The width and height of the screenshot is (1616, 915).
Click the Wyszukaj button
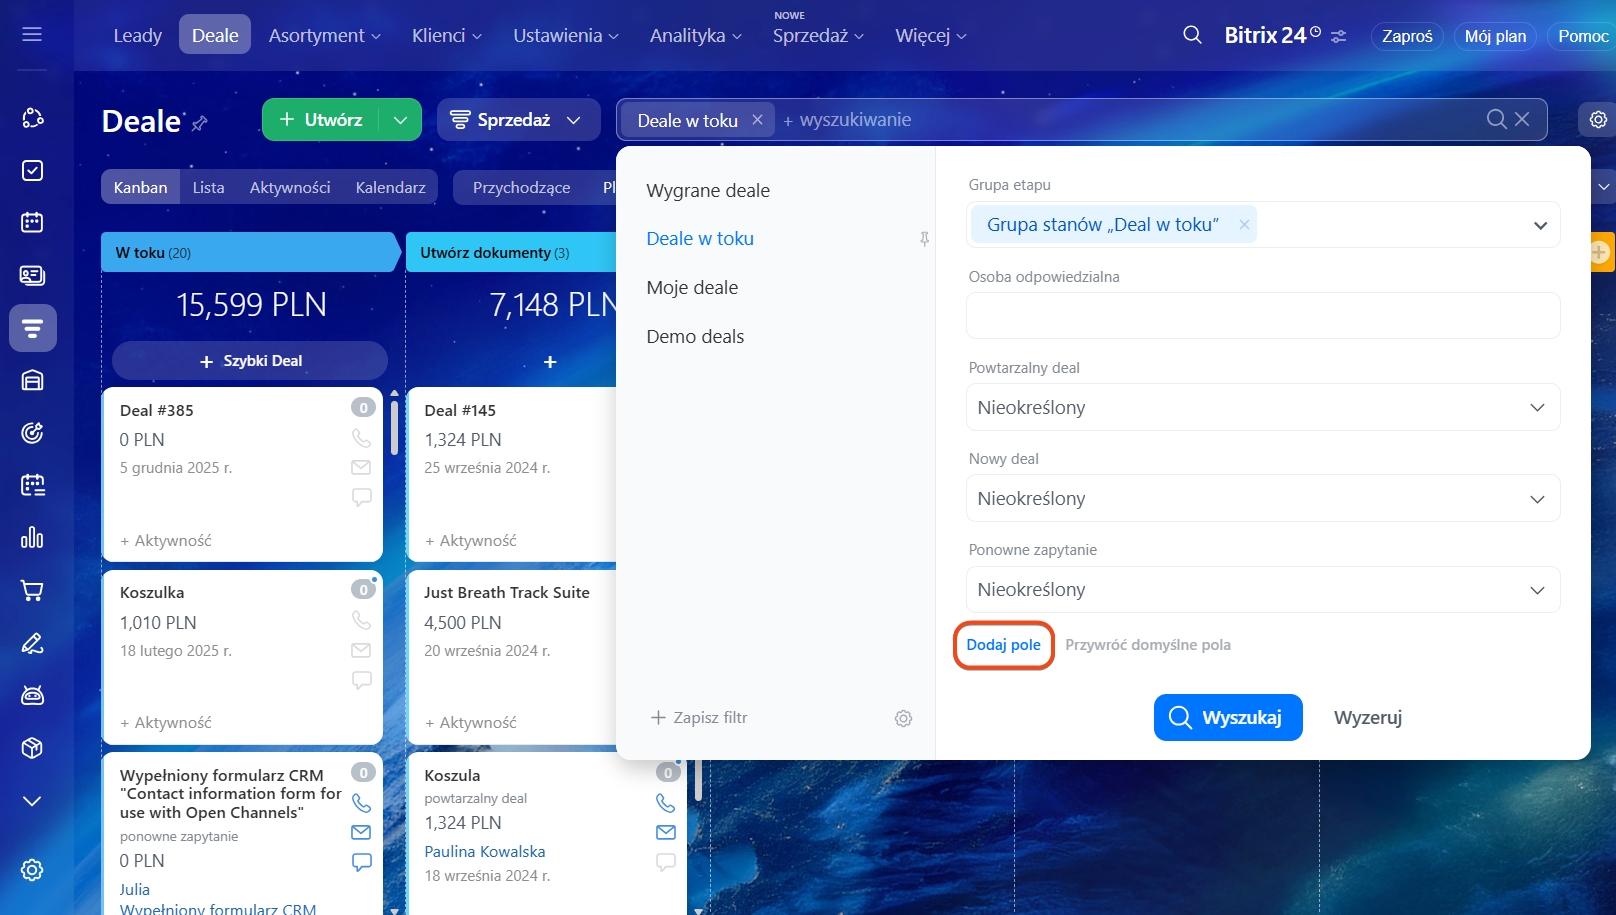(x=1227, y=717)
